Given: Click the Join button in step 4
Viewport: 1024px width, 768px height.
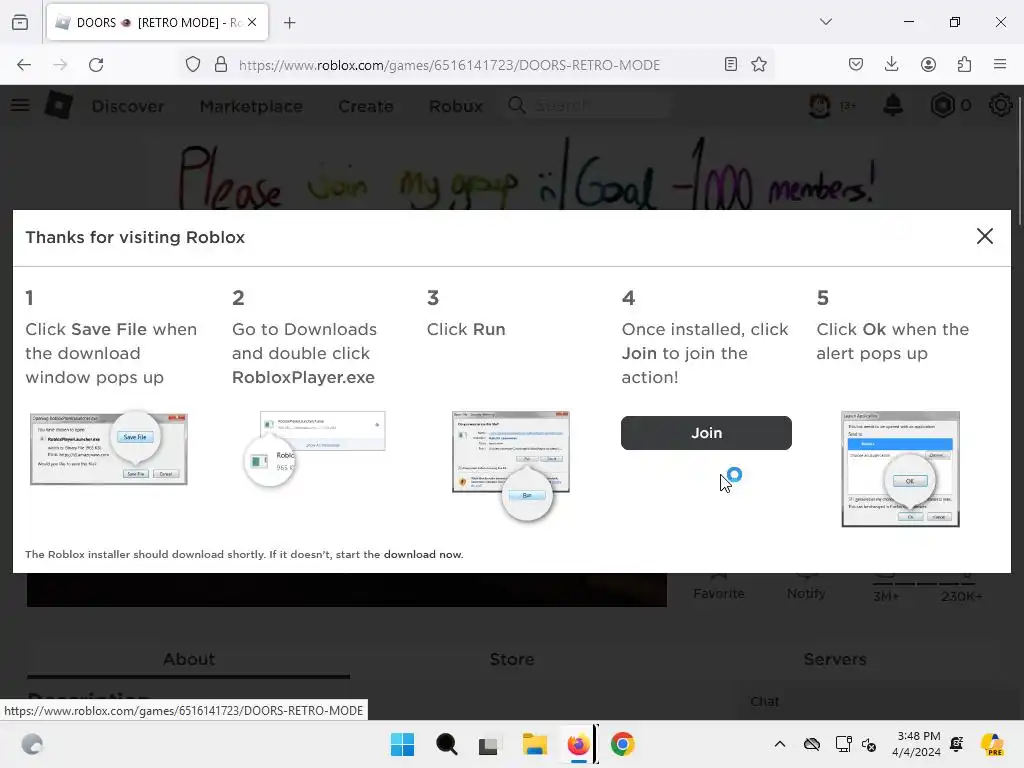Looking at the screenshot, I should pyautogui.click(x=706, y=433).
